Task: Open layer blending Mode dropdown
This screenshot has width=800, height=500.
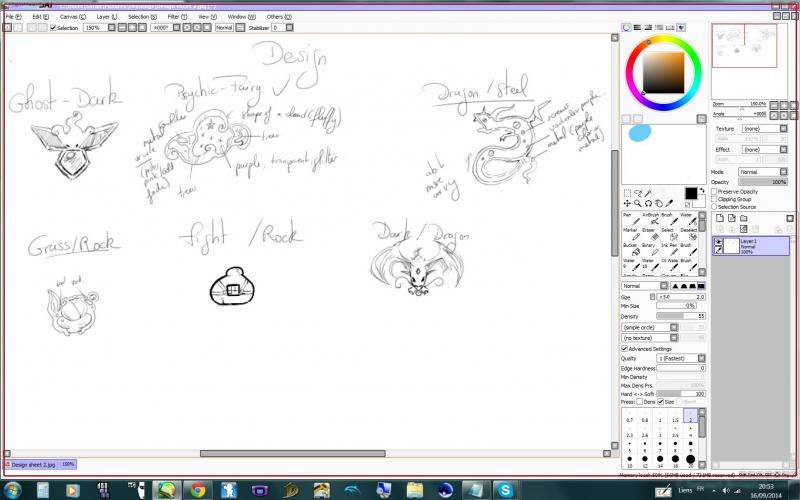Action: click(x=763, y=172)
